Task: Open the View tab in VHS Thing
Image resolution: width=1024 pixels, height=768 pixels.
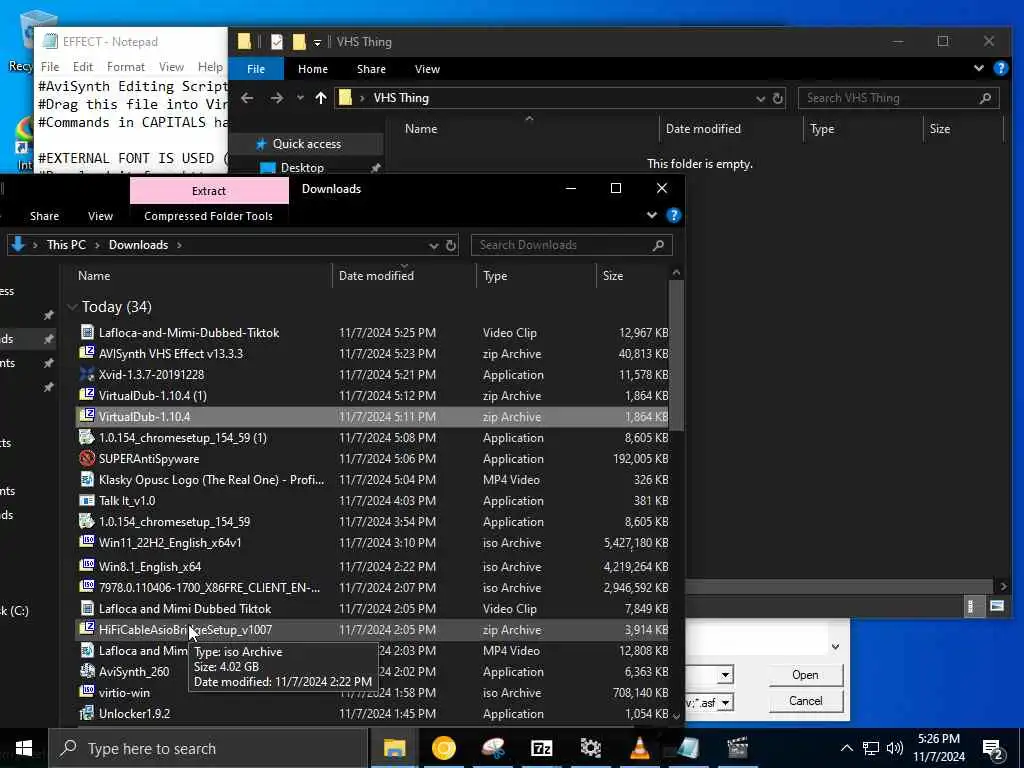Action: (x=427, y=69)
